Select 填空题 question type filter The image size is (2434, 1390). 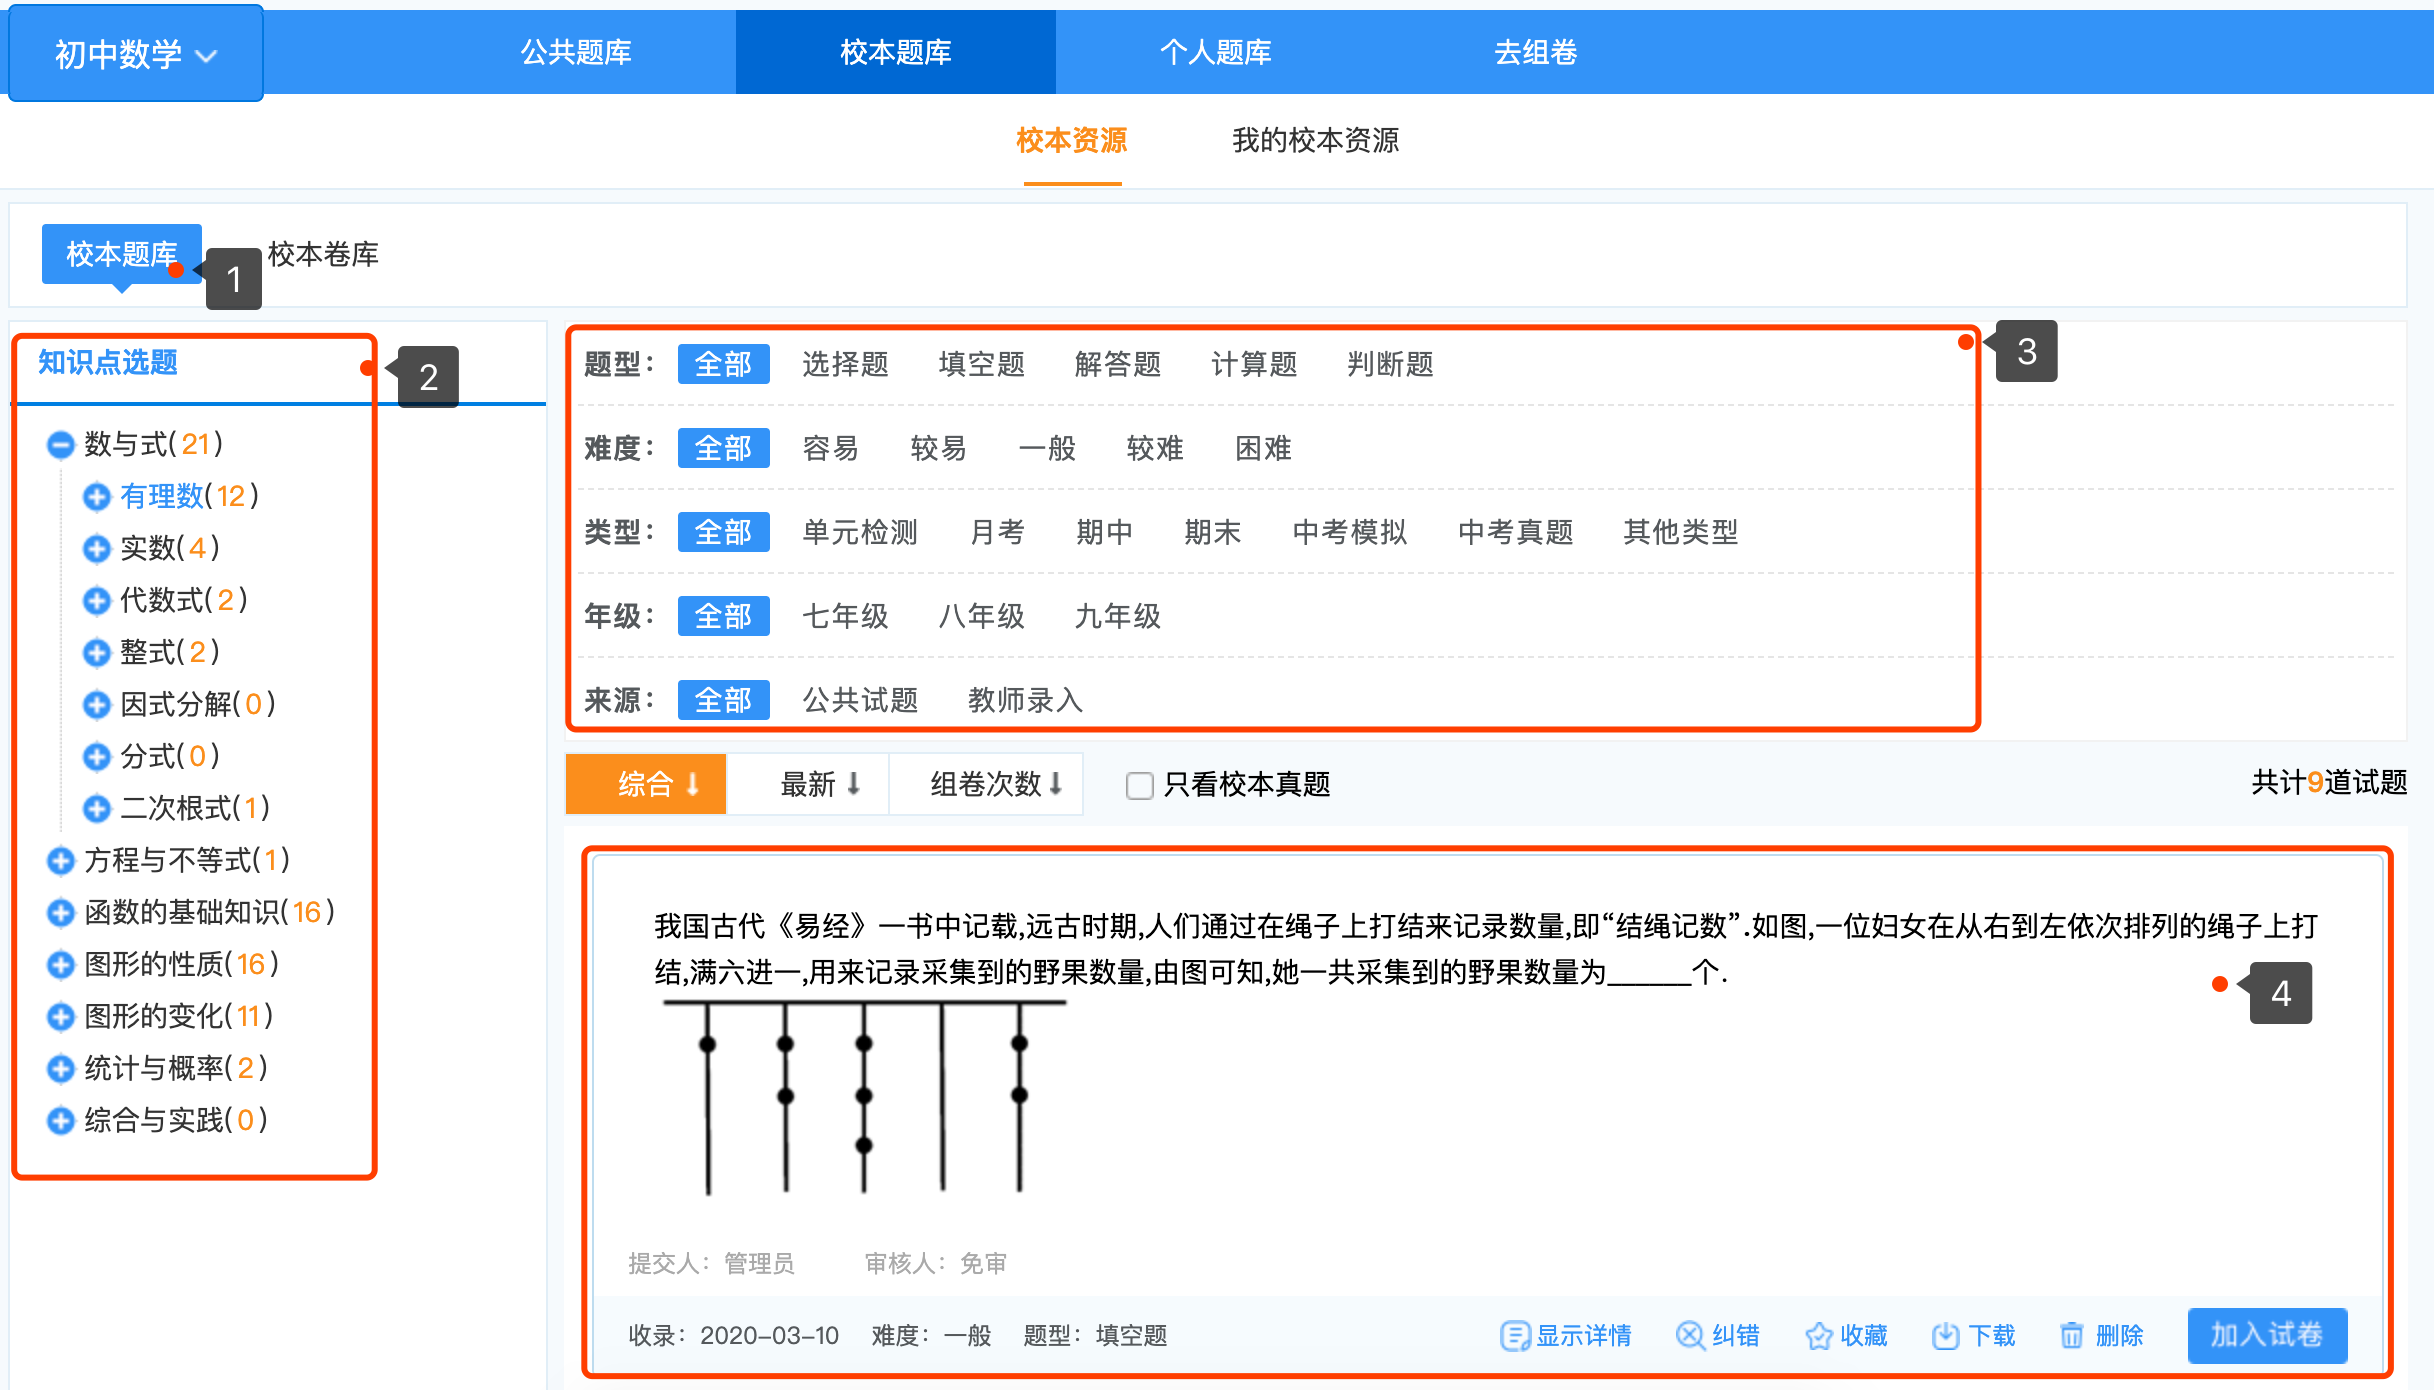[x=981, y=364]
